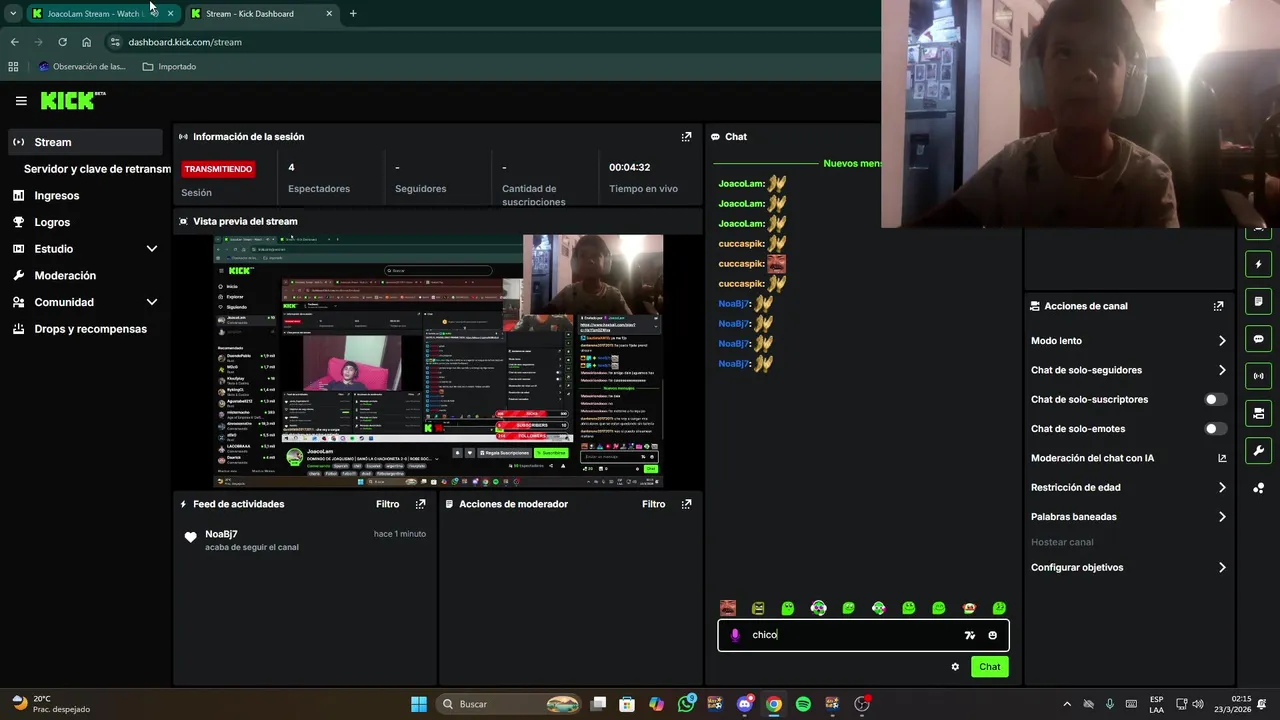Open the Importado bookmarks folder

(x=169, y=67)
